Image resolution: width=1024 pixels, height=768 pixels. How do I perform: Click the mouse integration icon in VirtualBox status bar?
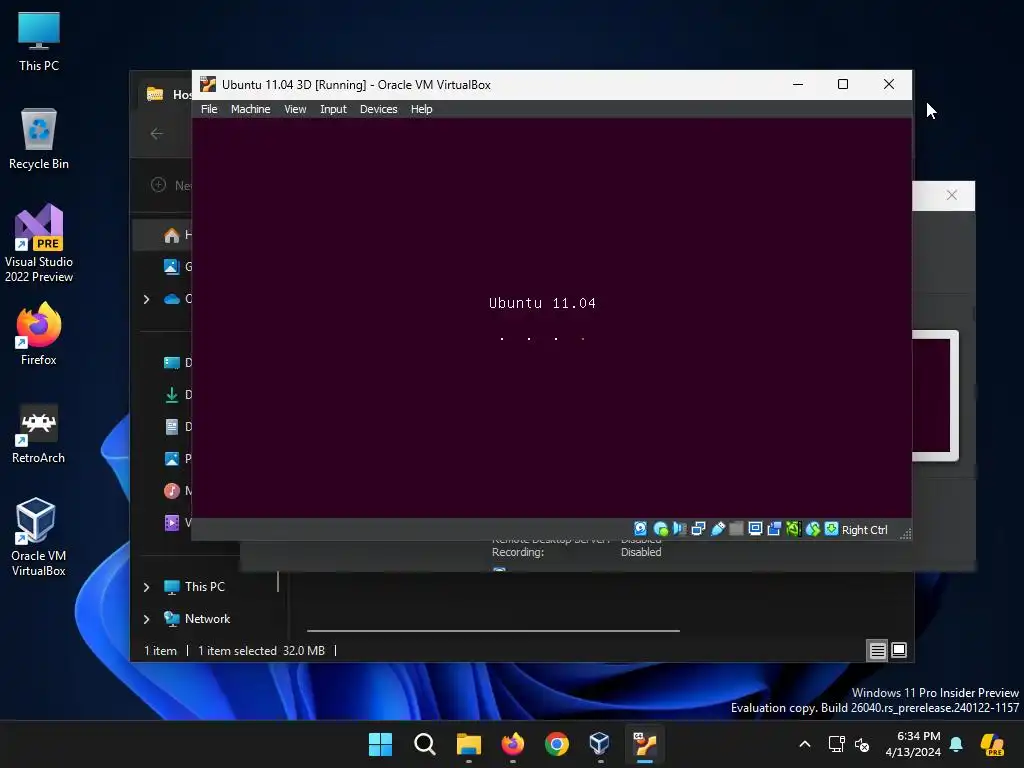(812, 529)
